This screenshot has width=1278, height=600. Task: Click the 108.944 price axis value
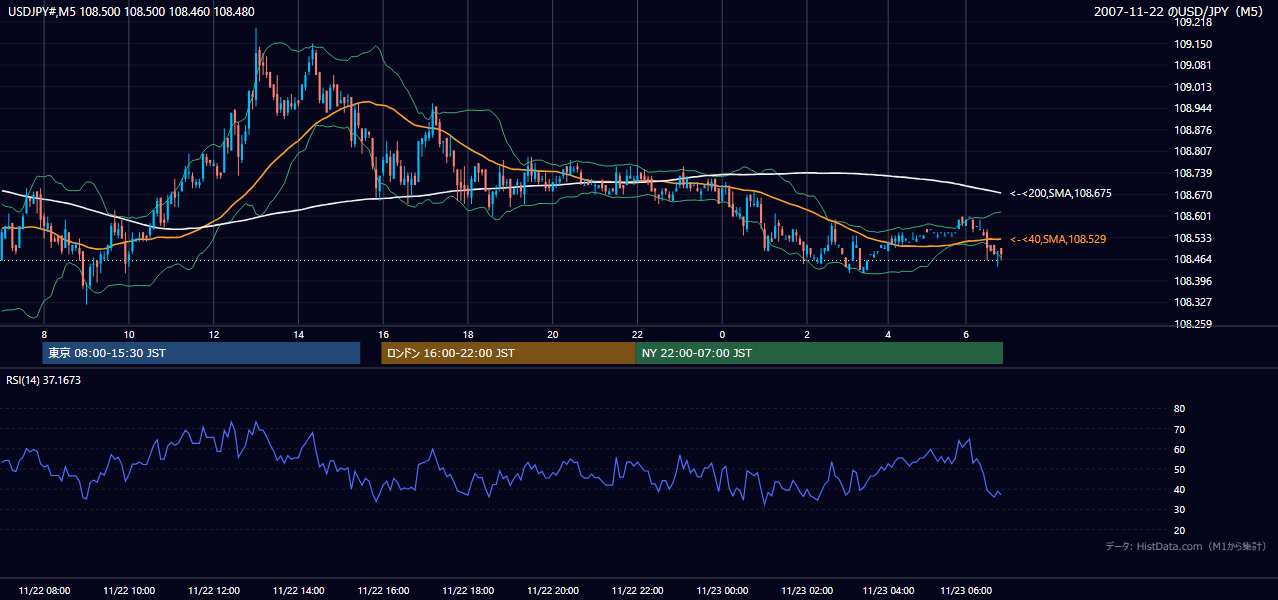[x=1192, y=108]
